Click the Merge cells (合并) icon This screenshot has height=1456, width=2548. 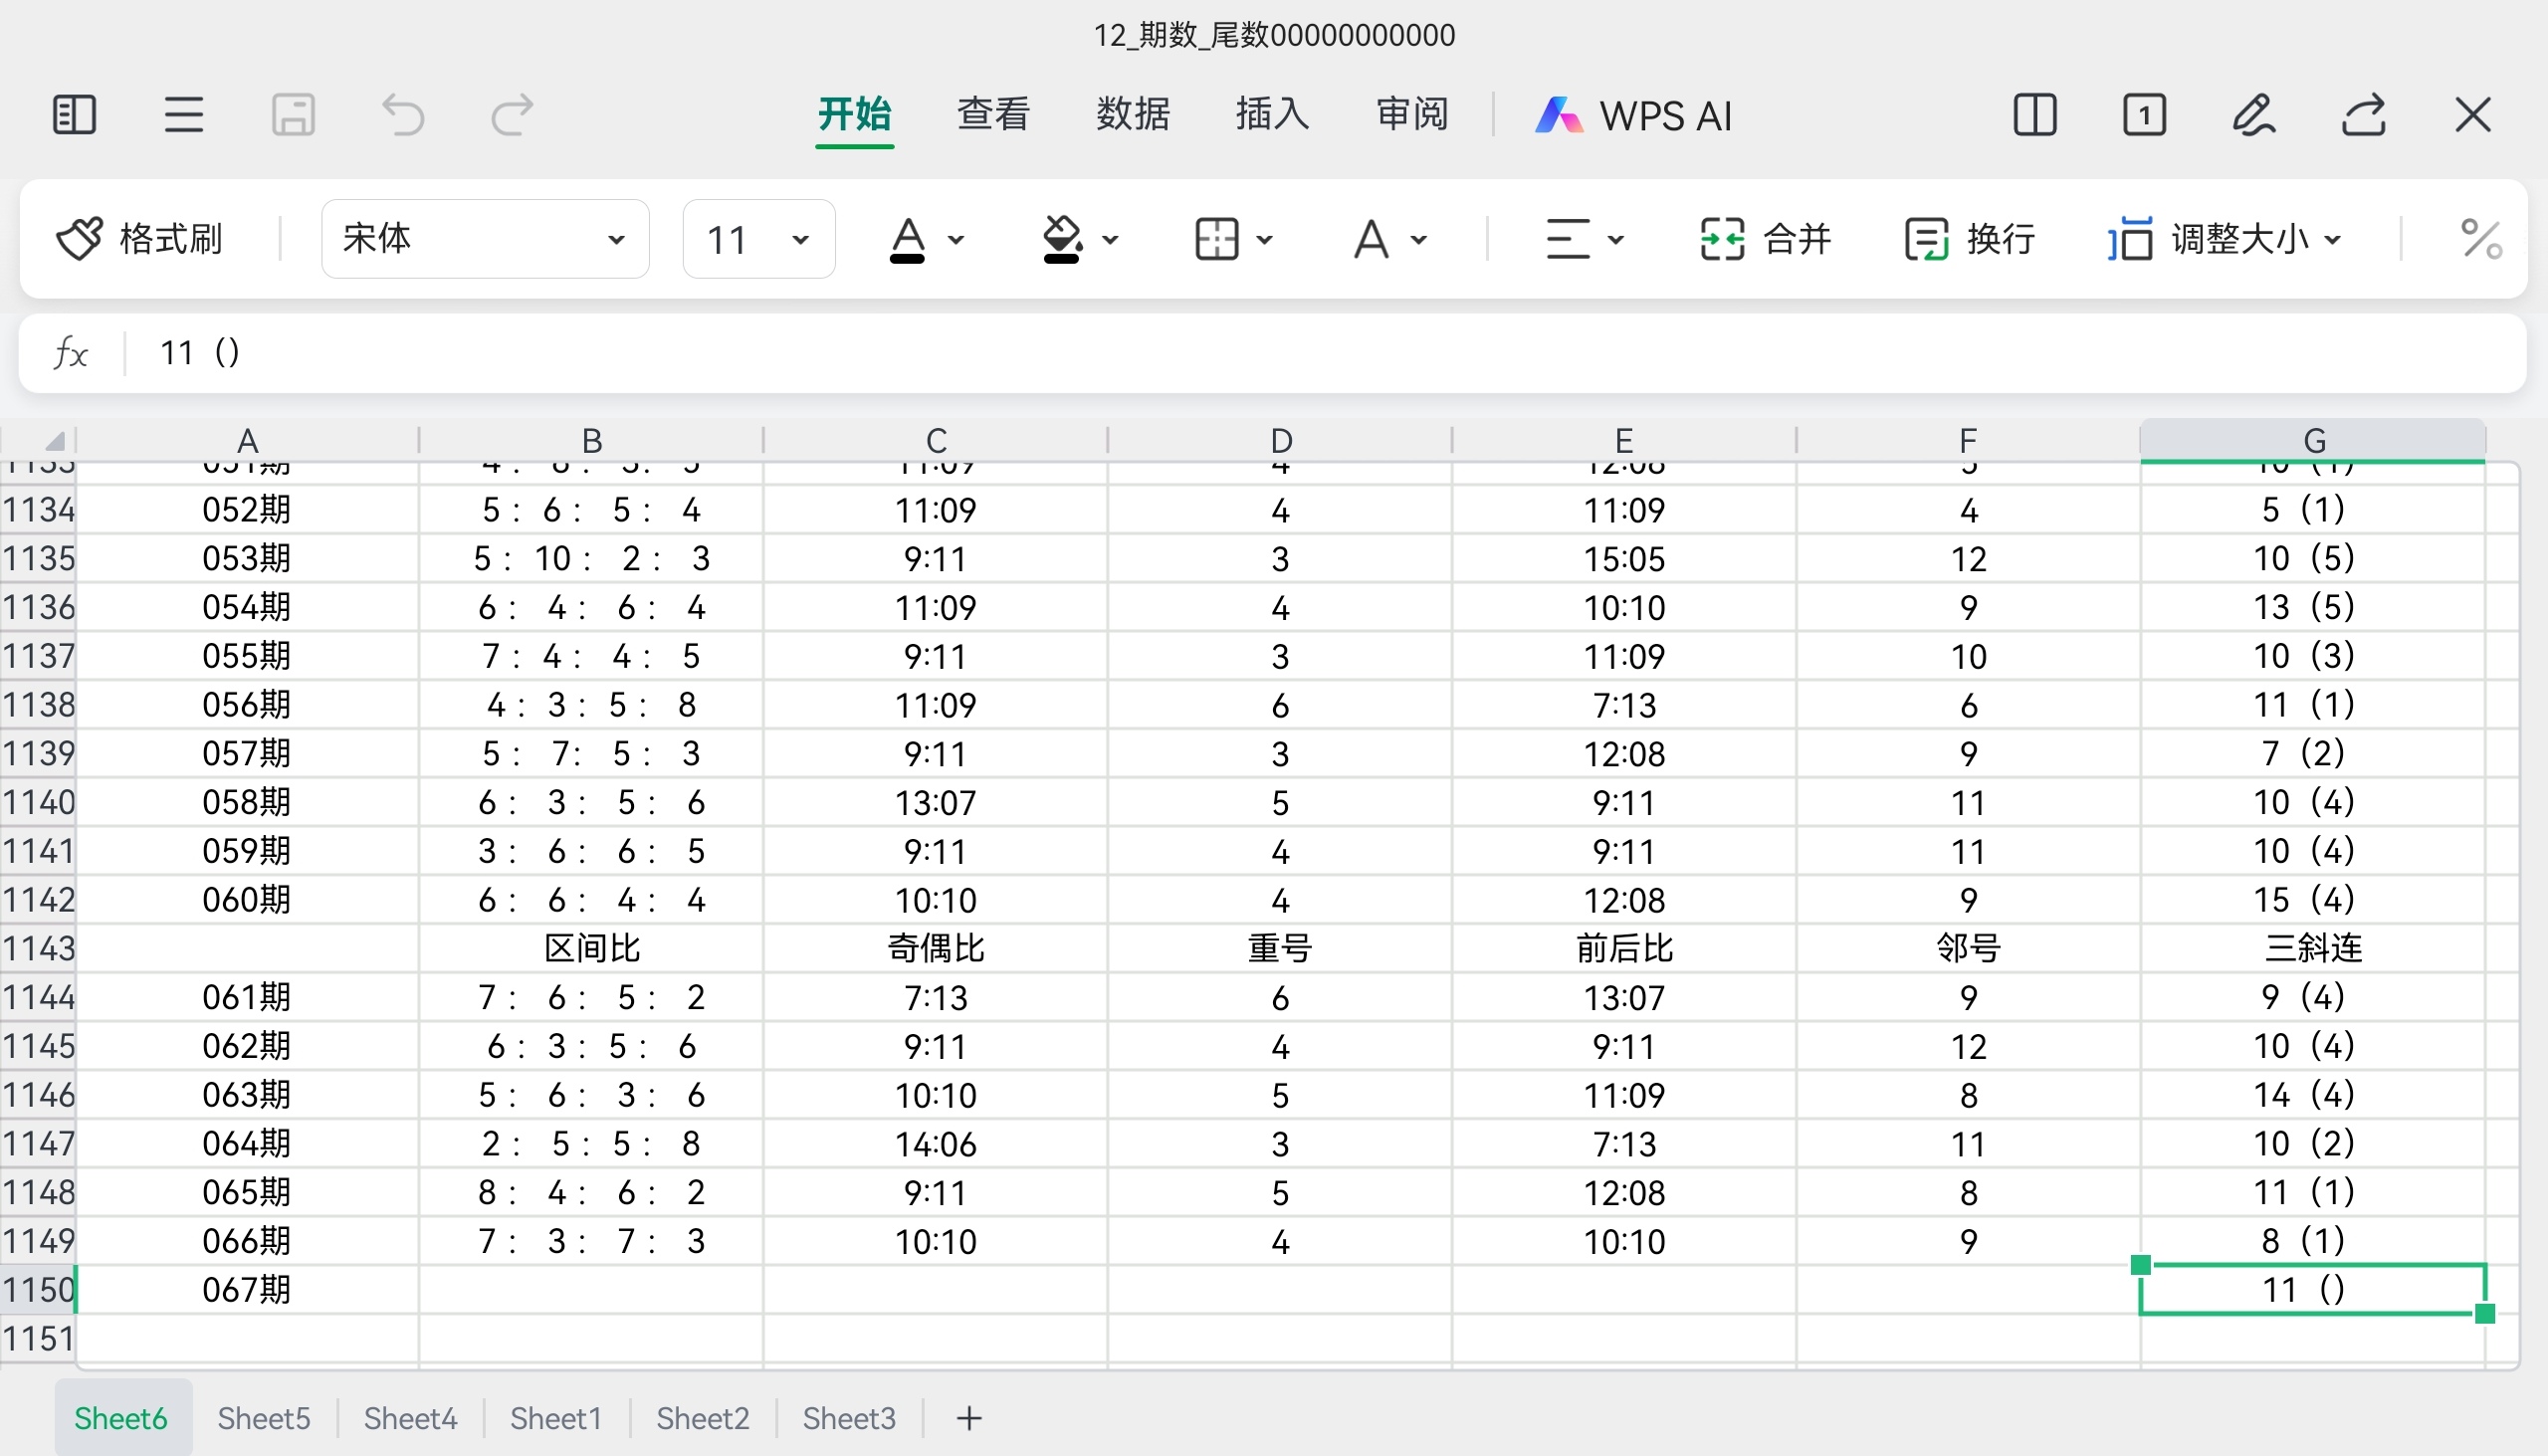coord(1721,239)
